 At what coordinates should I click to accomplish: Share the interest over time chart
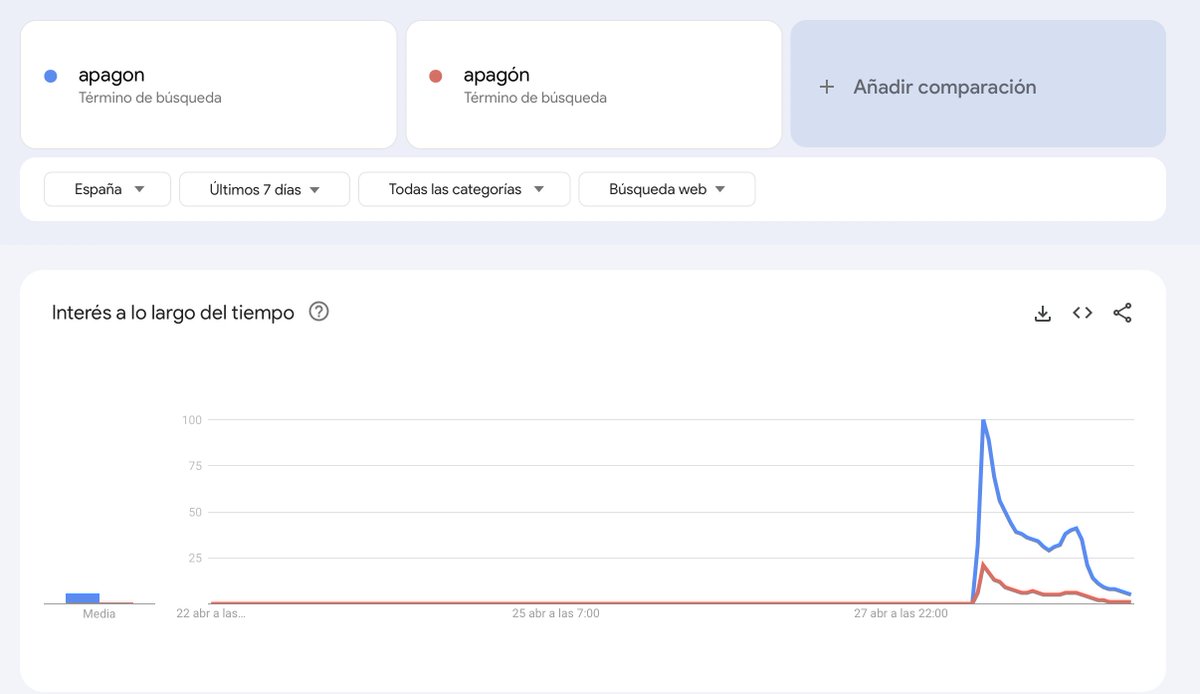click(1122, 313)
